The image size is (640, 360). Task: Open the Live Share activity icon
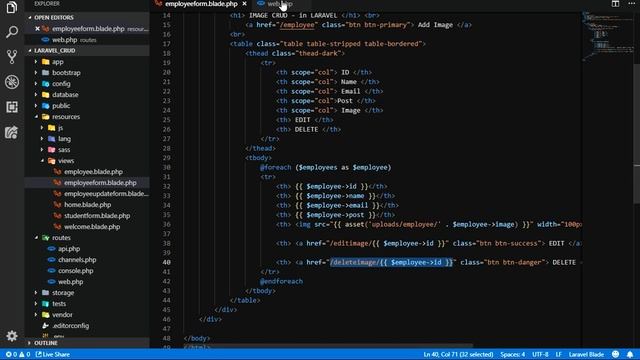click(x=12, y=132)
